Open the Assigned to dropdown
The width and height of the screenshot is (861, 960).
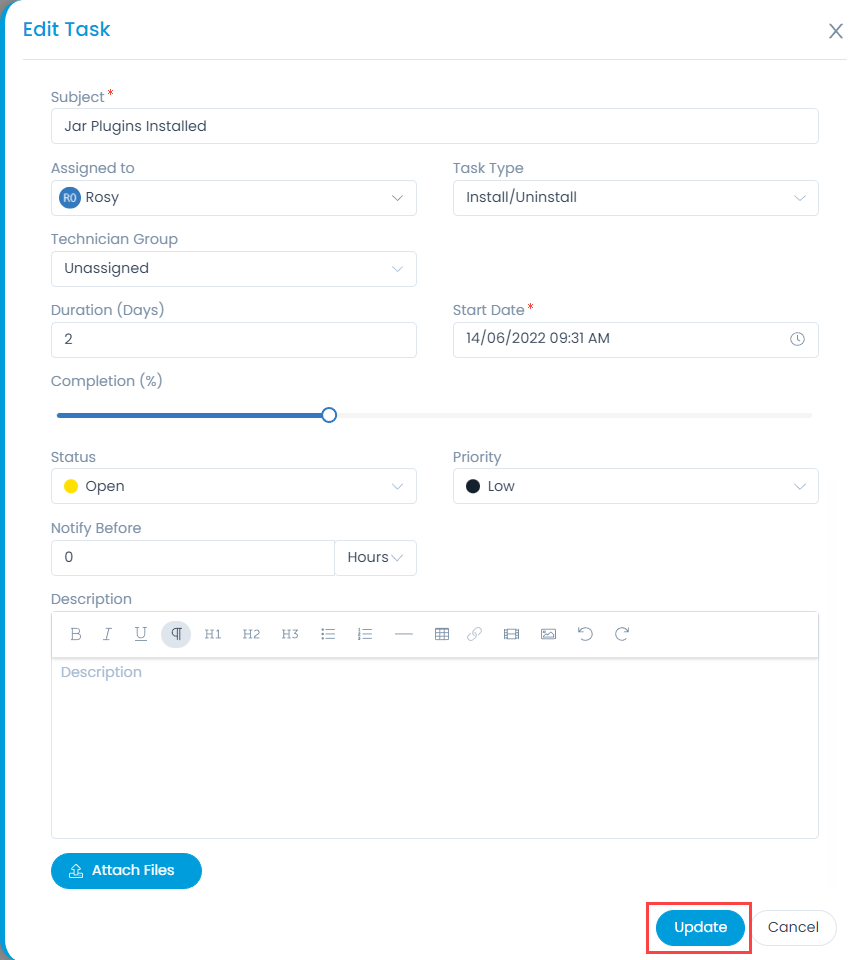pos(233,198)
